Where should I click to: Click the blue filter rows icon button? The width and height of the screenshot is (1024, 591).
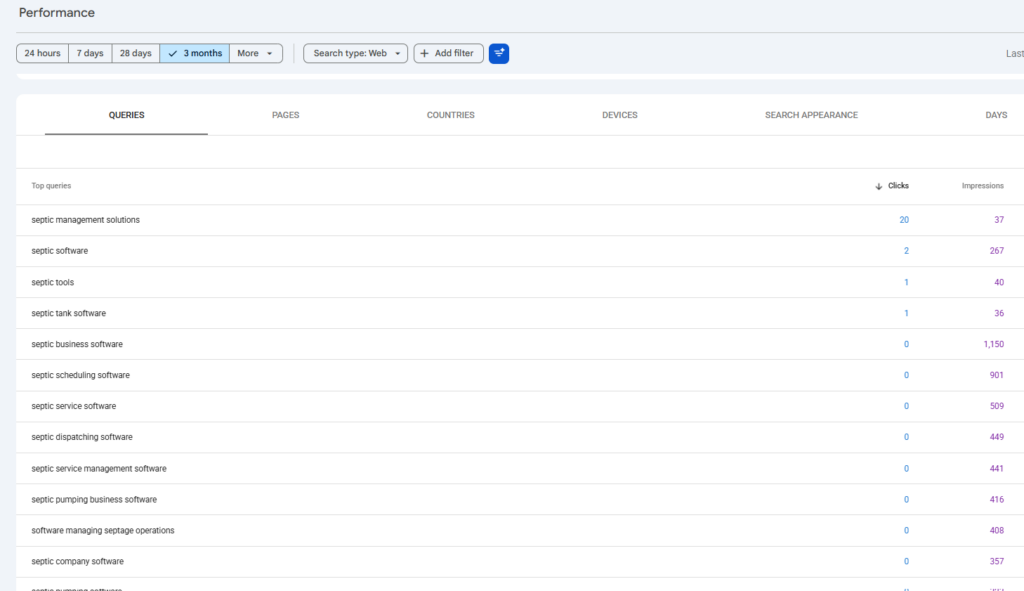(499, 54)
